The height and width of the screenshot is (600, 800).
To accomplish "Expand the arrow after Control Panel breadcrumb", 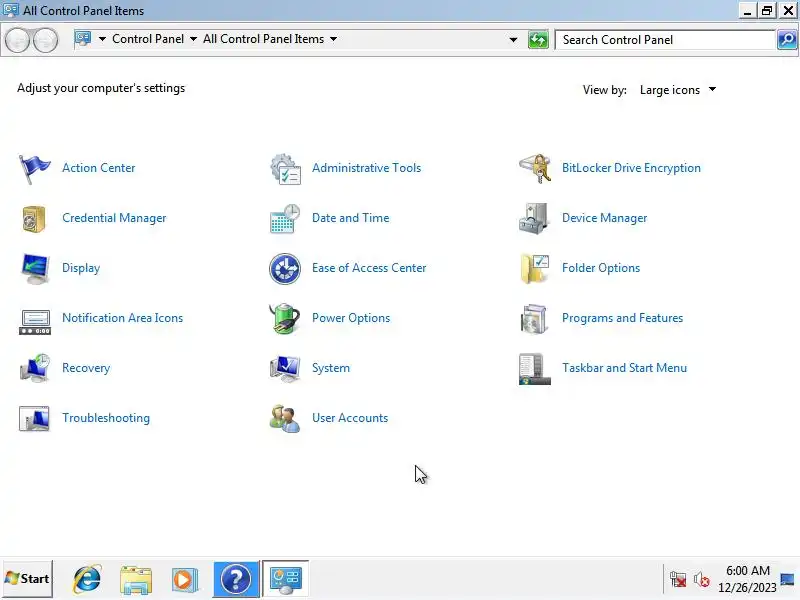I will click(193, 39).
